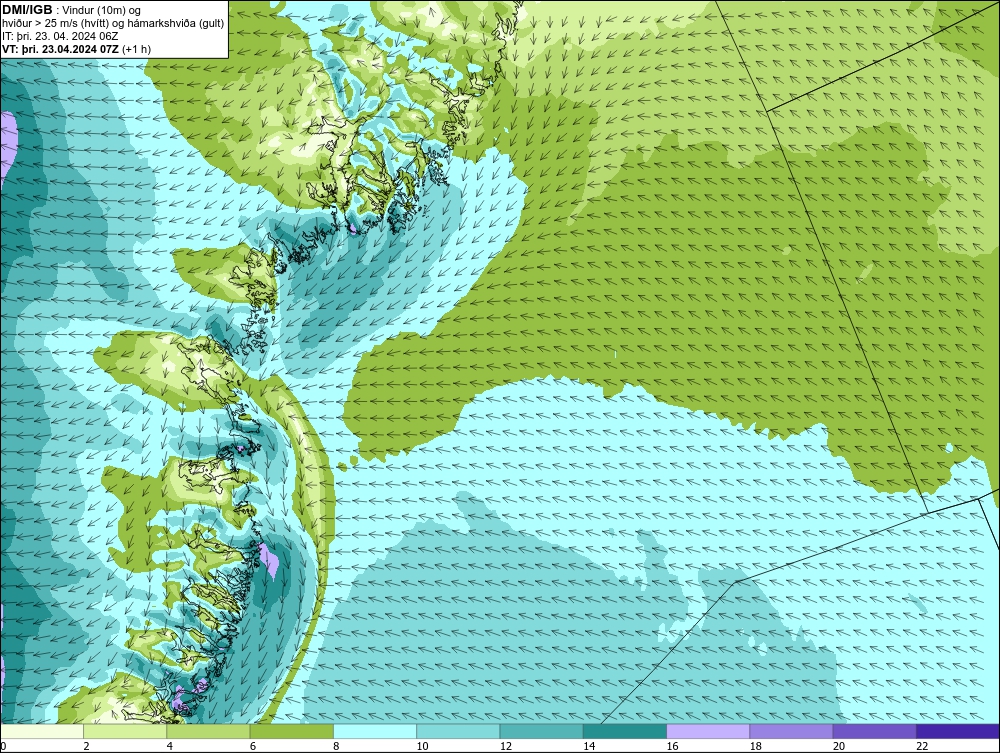Click the 12–14 m/s teal legend swatch
The height and width of the screenshot is (753, 1000).
pos(541,731)
